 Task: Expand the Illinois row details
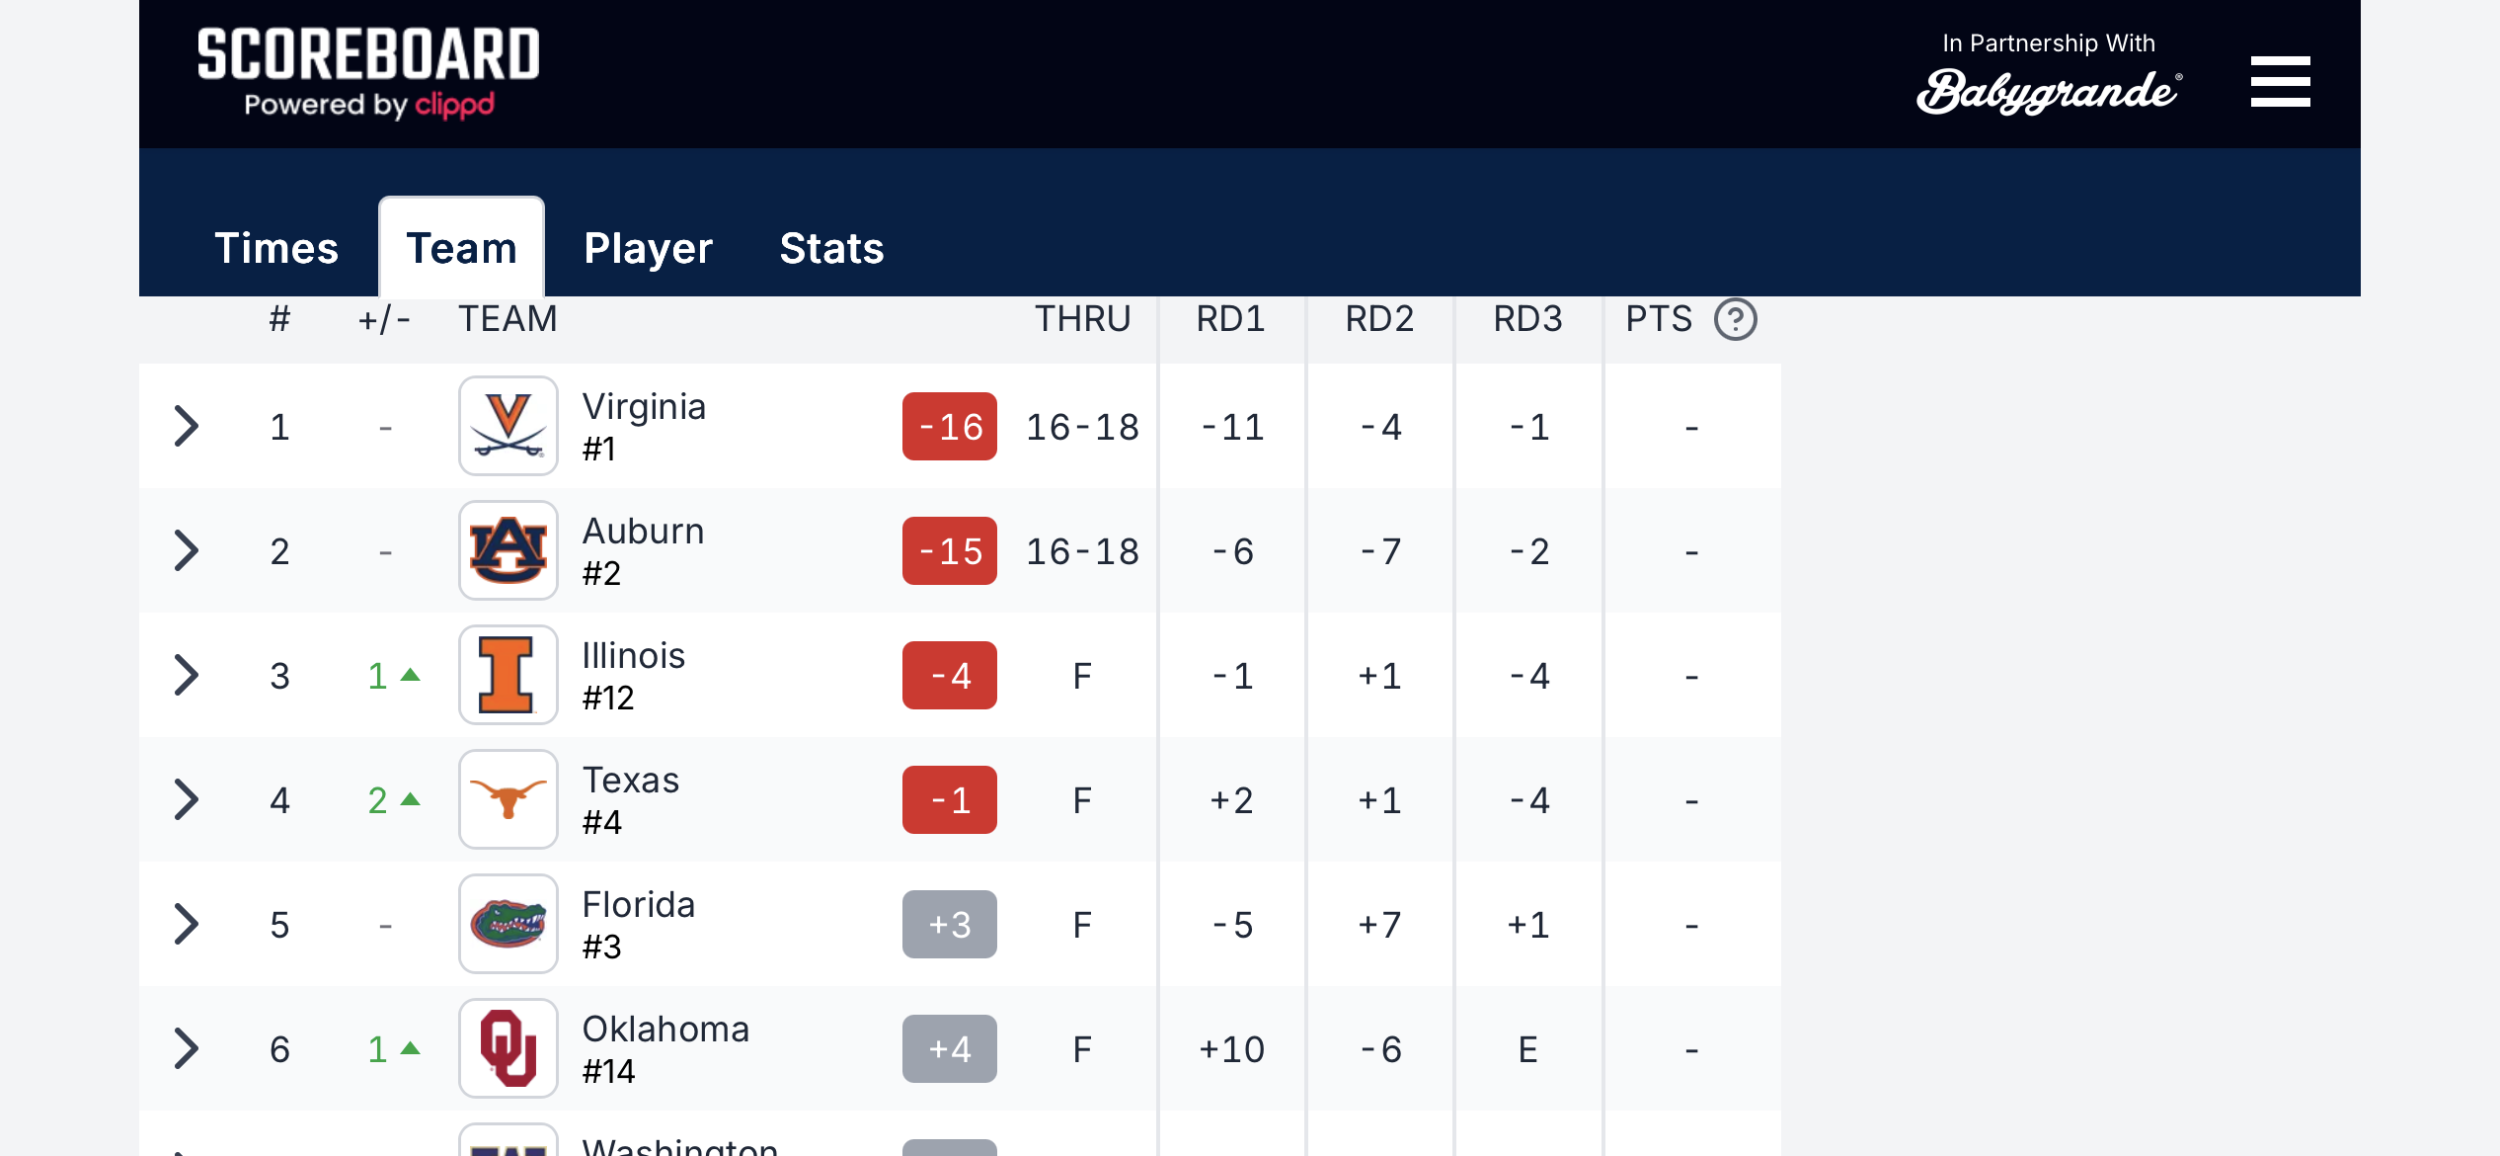(186, 675)
